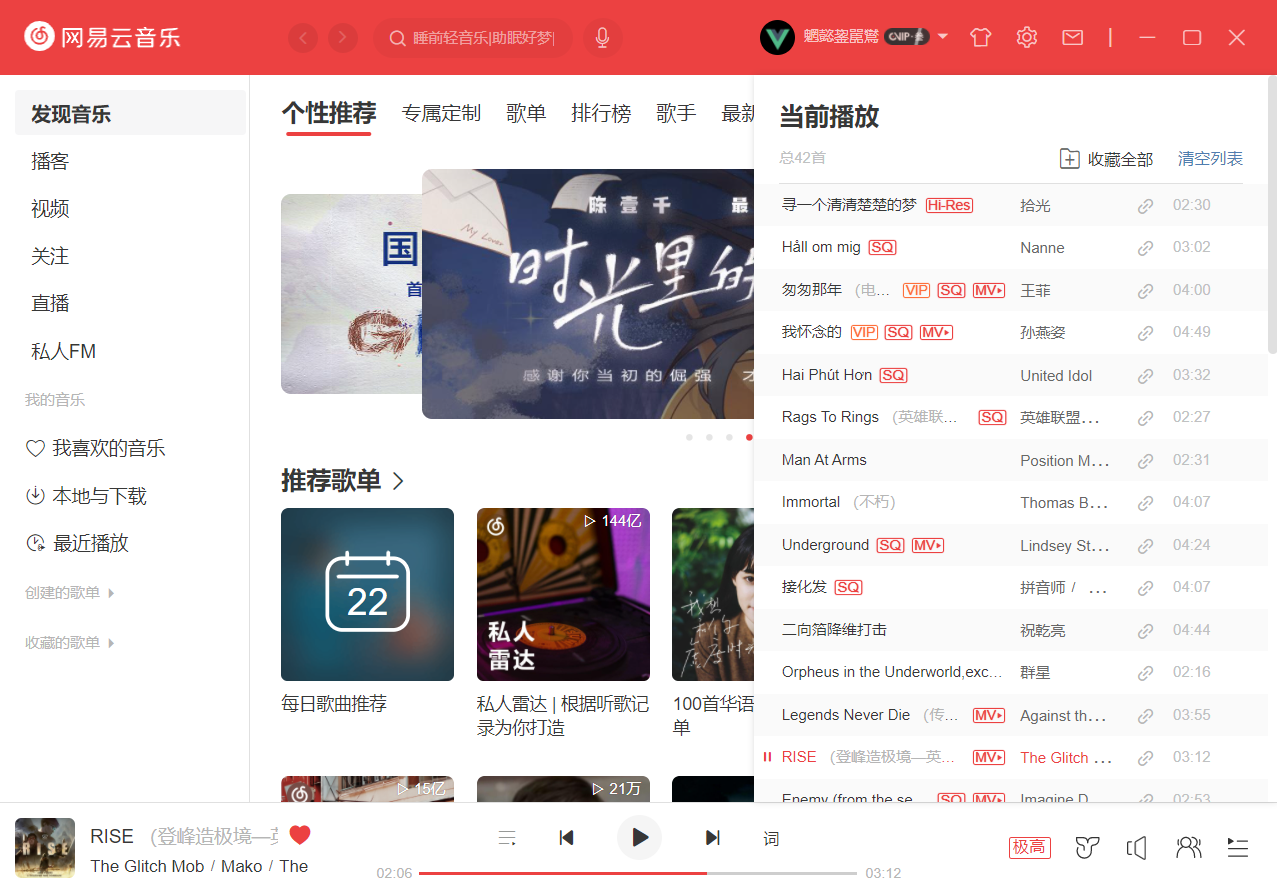Image resolution: width=1277 pixels, height=892 pixels.
Task: Click the volume speaker icon
Action: 1136,848
